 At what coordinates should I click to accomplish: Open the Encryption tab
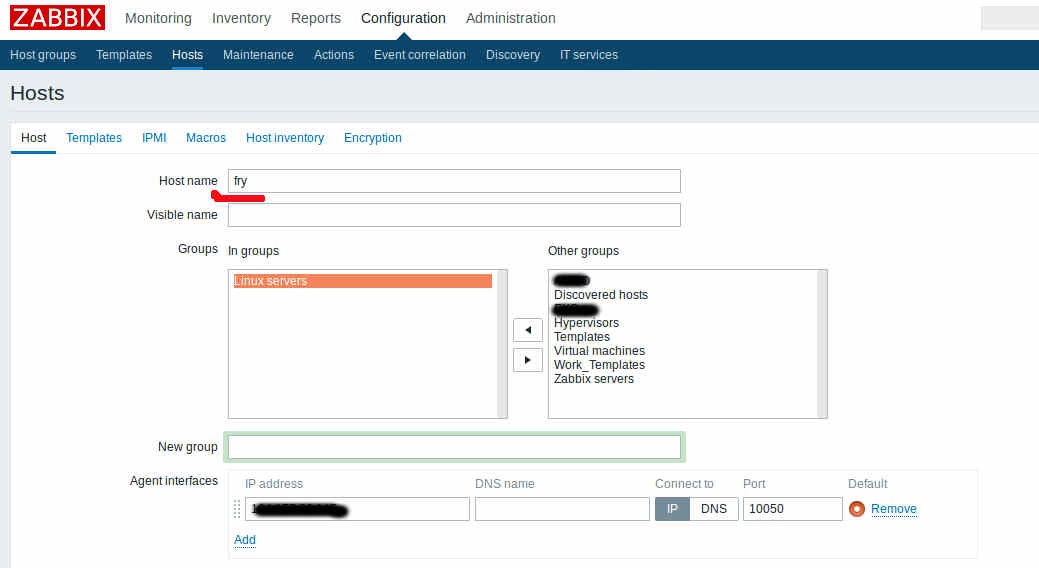(372, 138)
